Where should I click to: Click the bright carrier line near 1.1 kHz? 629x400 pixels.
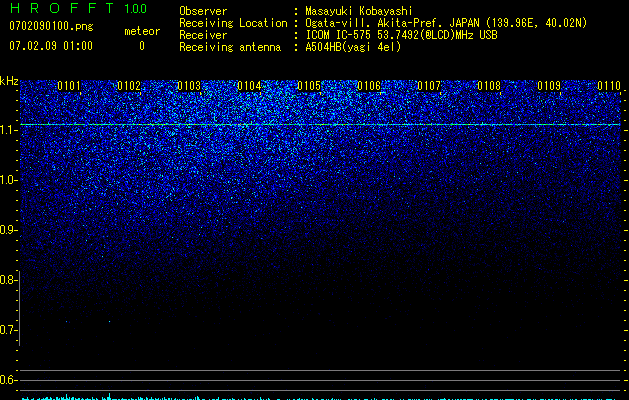pos(320,125)
